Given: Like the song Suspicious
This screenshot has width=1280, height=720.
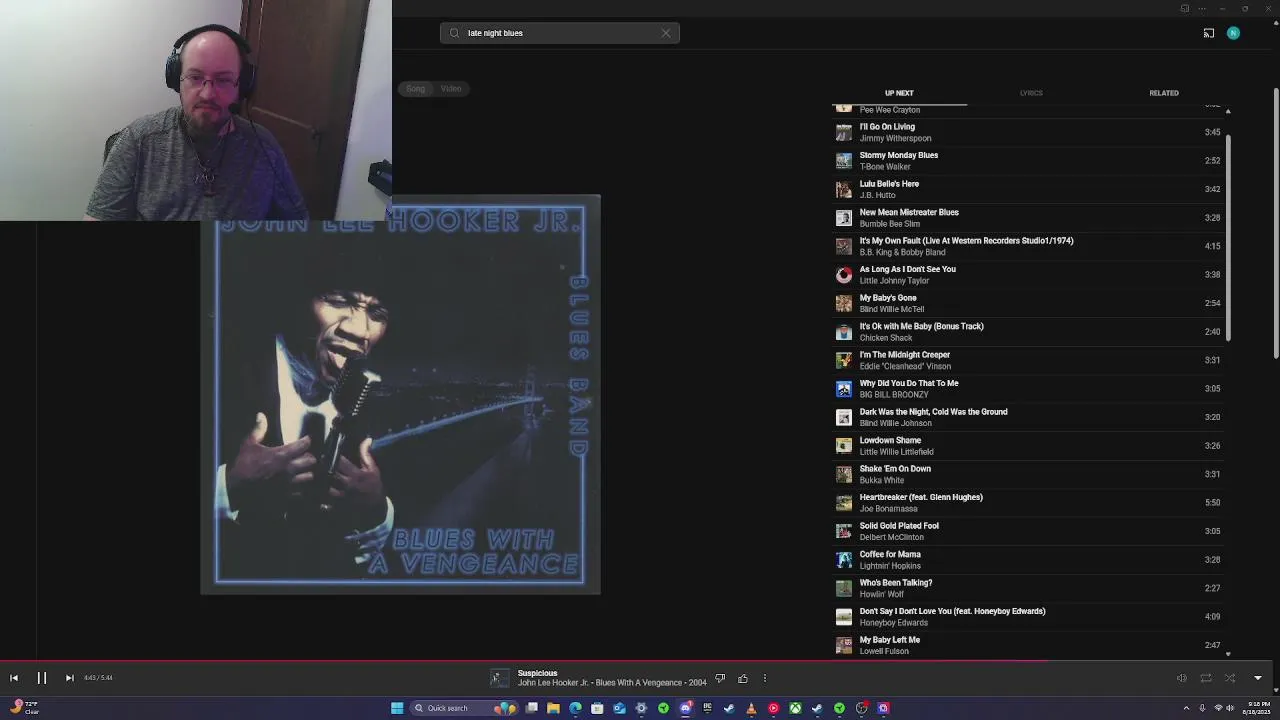Looking at the screenshot, I should click(x=743, y=679).
